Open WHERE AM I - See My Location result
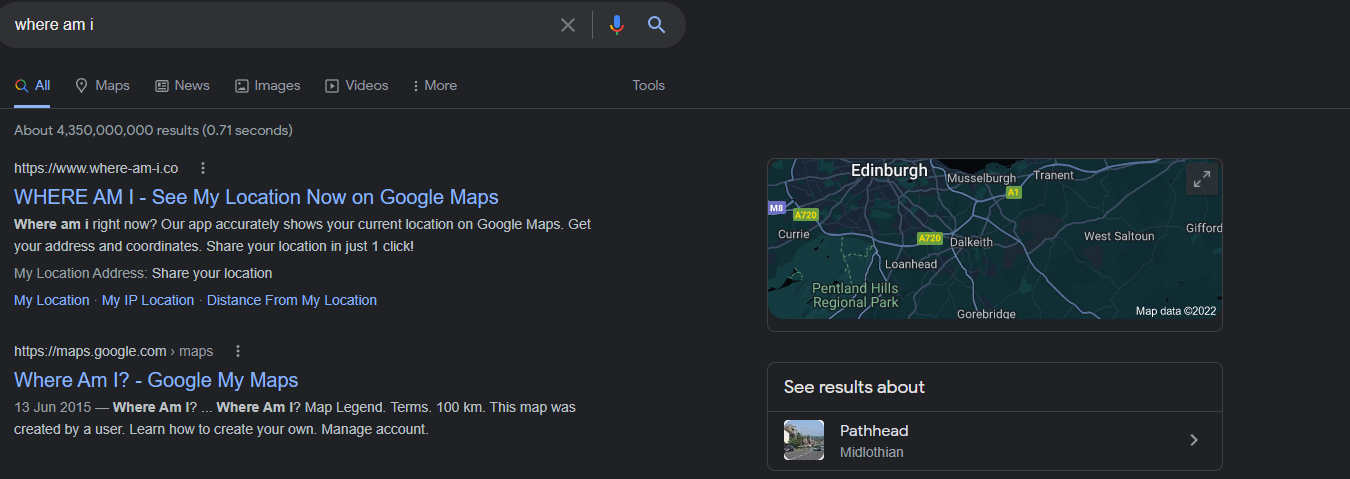 256,197
